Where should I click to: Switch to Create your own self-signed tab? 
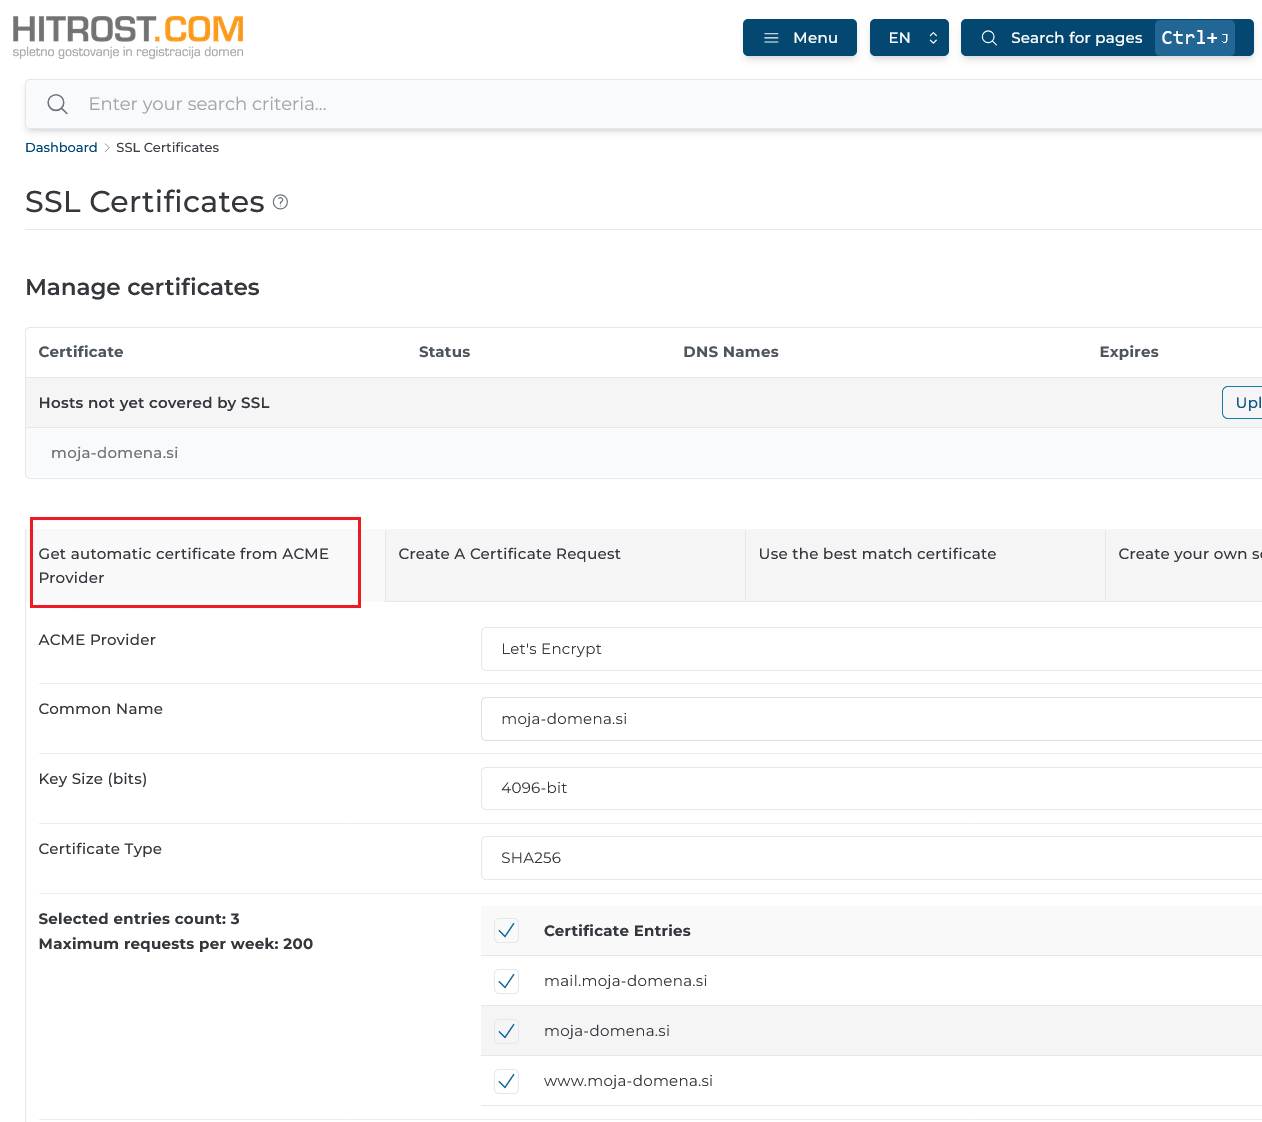coord(1184,565)
